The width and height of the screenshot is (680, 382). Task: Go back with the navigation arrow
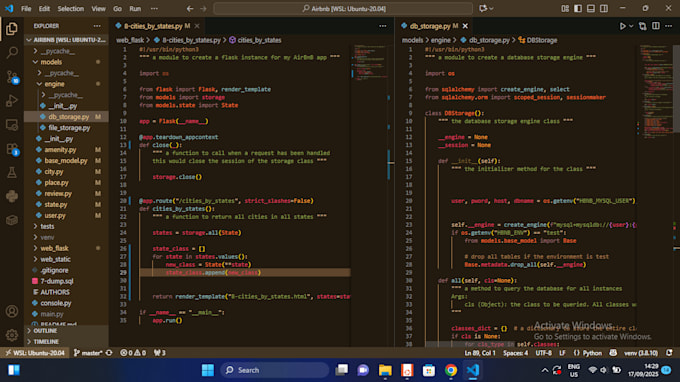tap(190, 9)
